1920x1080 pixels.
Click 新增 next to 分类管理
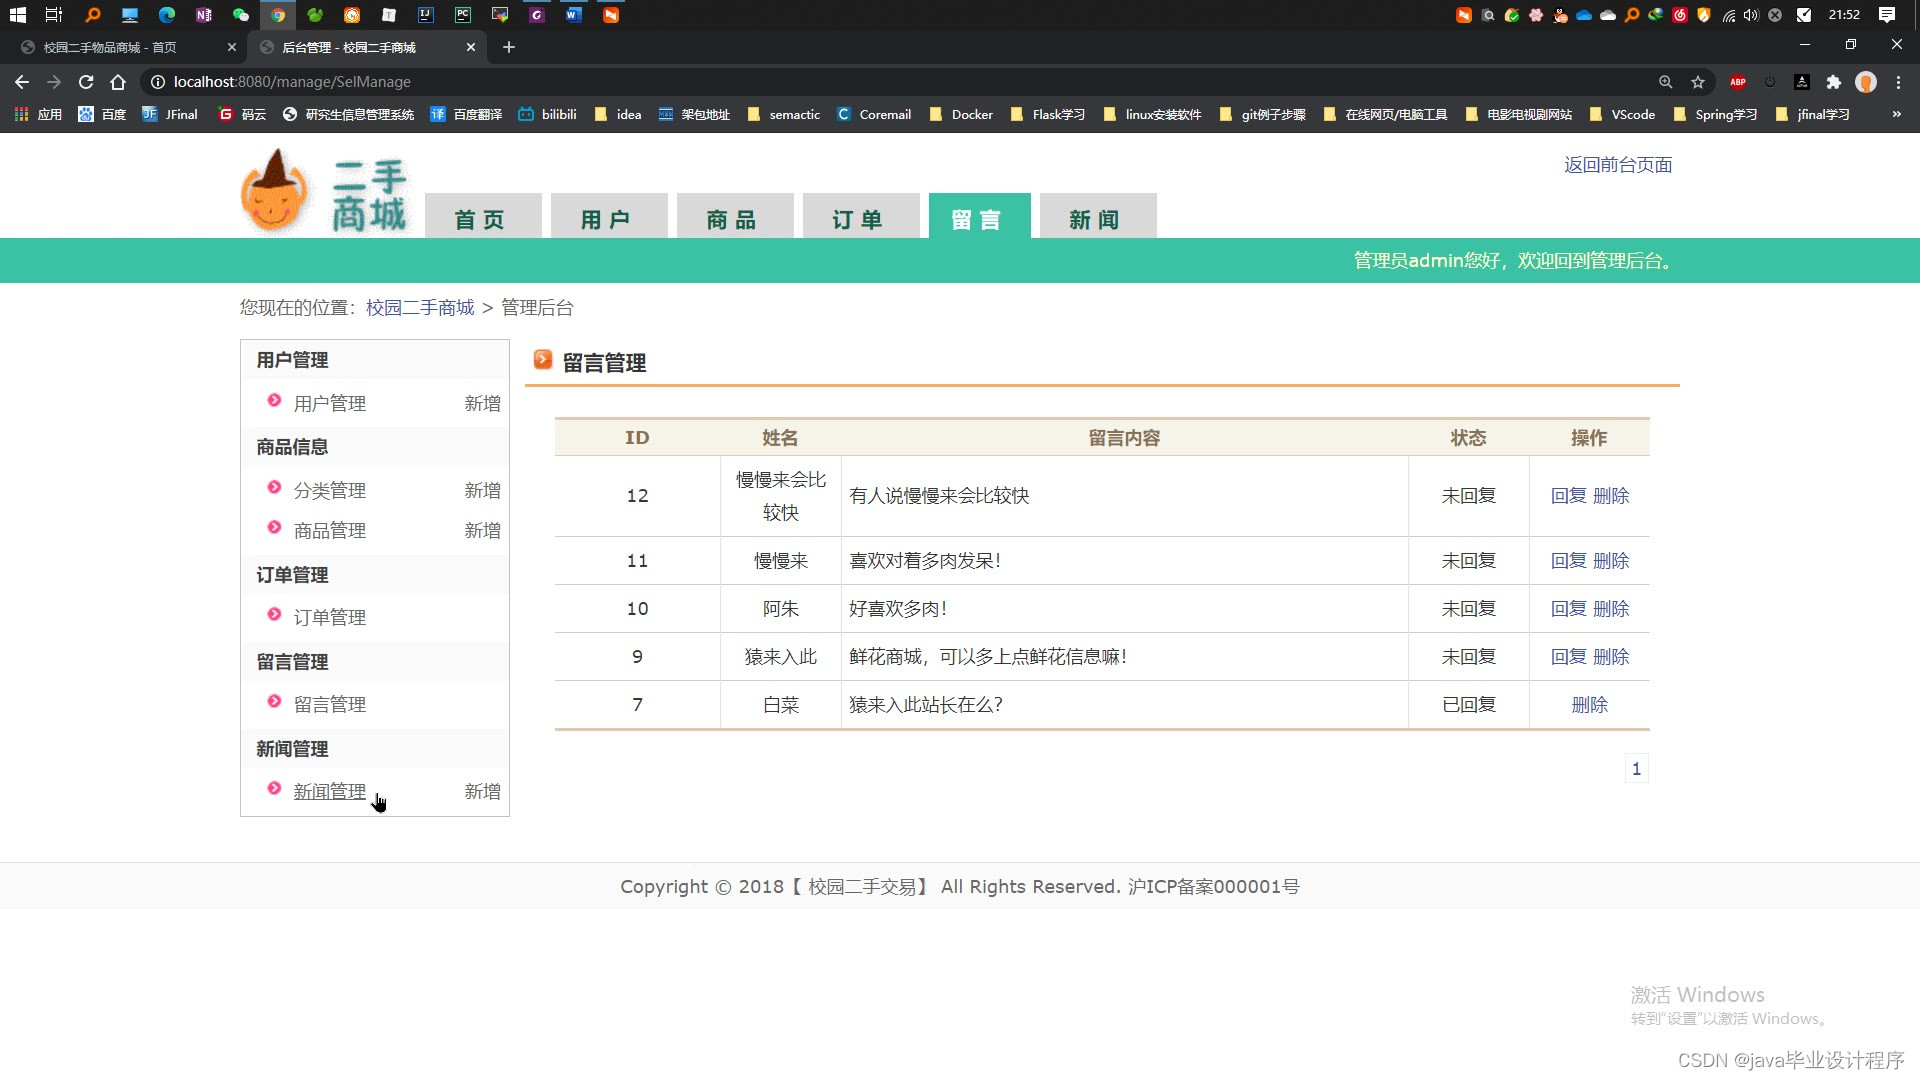coord(483,490)
